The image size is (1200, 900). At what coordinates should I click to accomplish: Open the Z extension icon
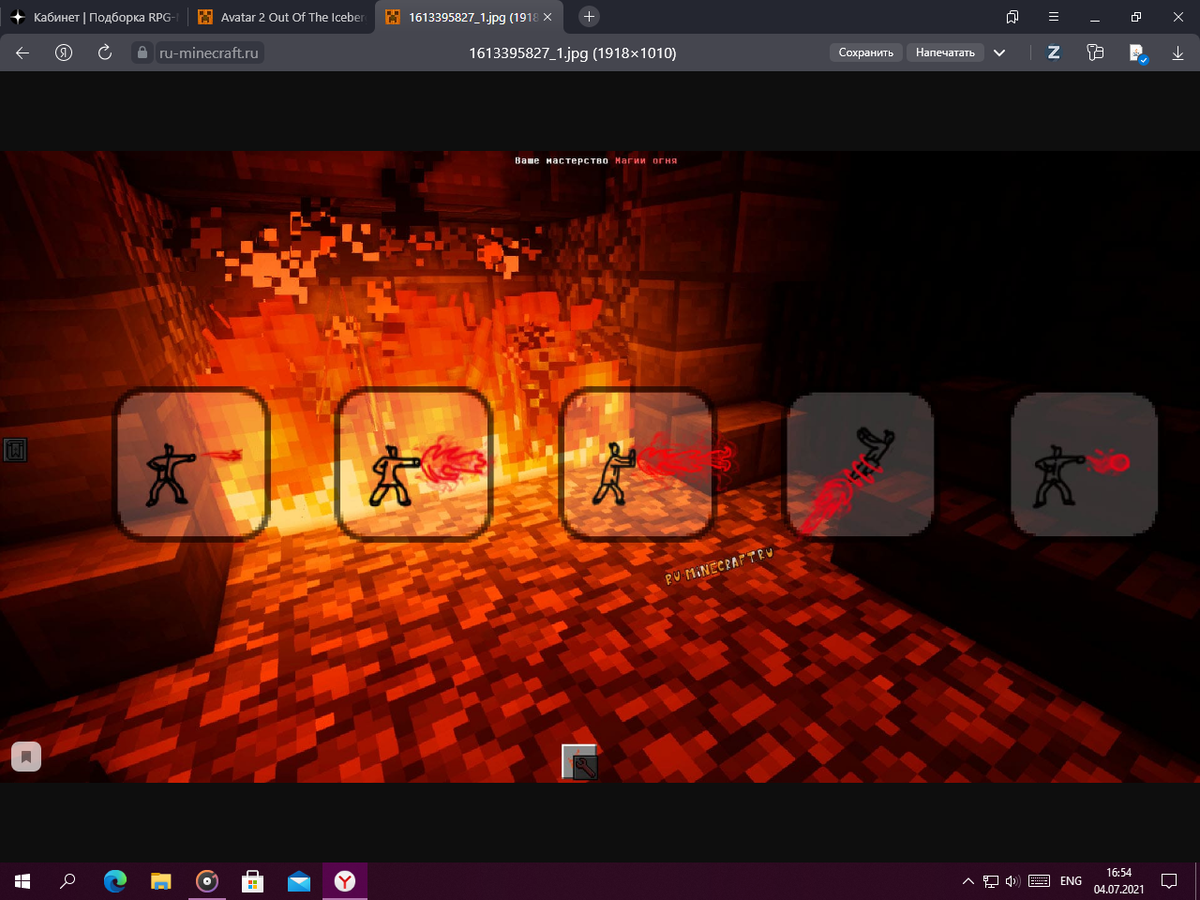(x=1053, y=53)
